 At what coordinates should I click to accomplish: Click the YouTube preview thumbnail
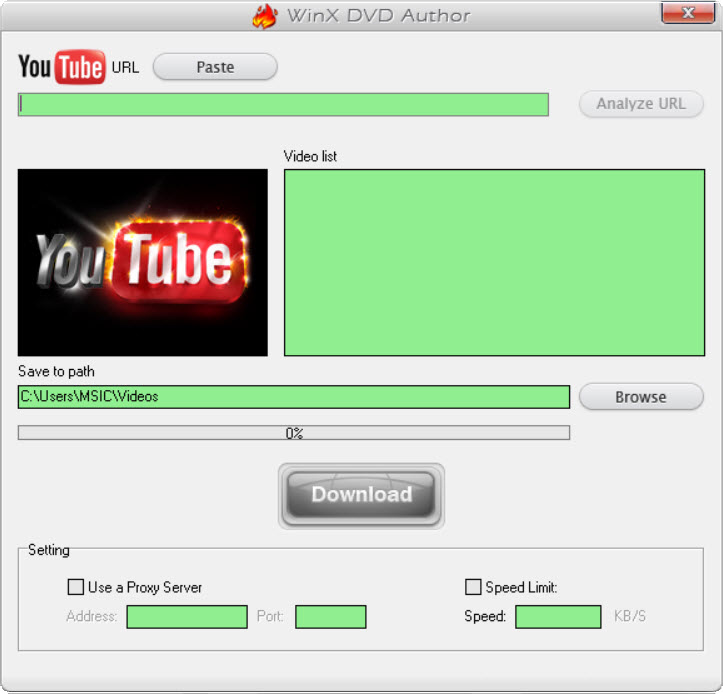tap(142, 262)
